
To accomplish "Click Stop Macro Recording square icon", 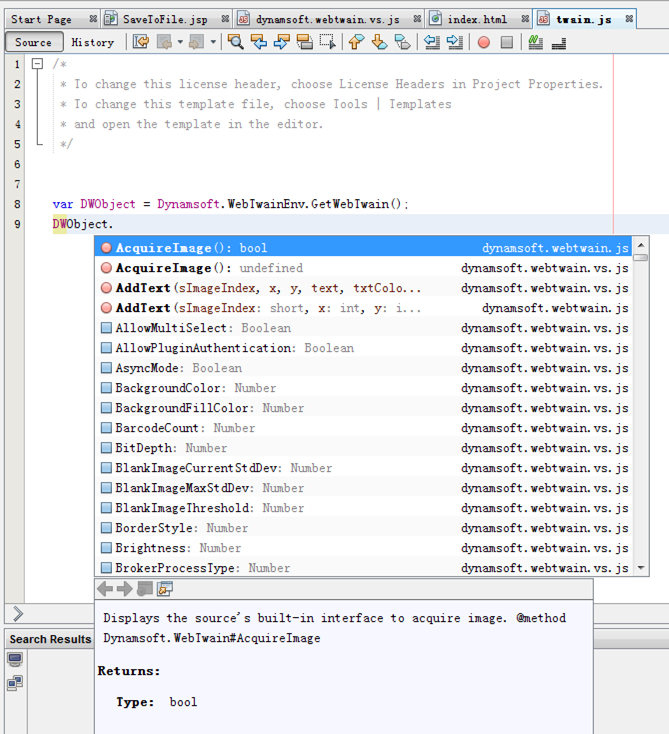I will tap(507, 42).
